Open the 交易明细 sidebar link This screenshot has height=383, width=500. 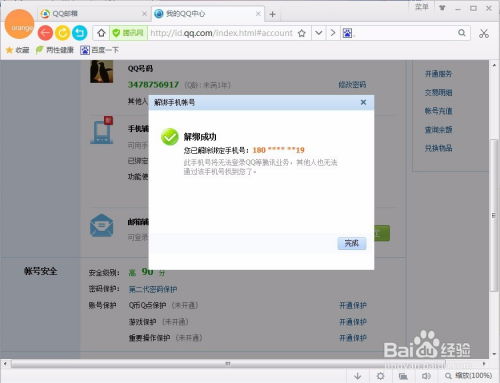[438, 93]
